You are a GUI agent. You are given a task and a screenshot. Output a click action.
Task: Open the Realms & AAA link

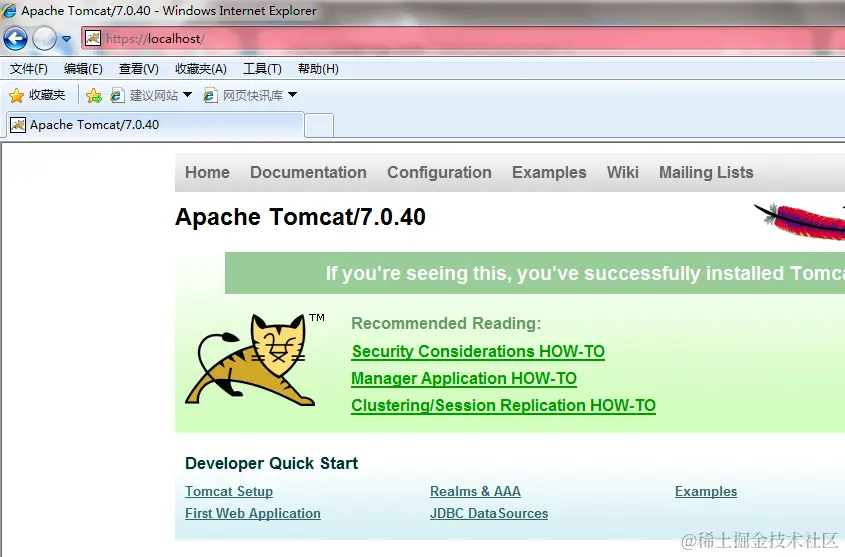point(475,491)
